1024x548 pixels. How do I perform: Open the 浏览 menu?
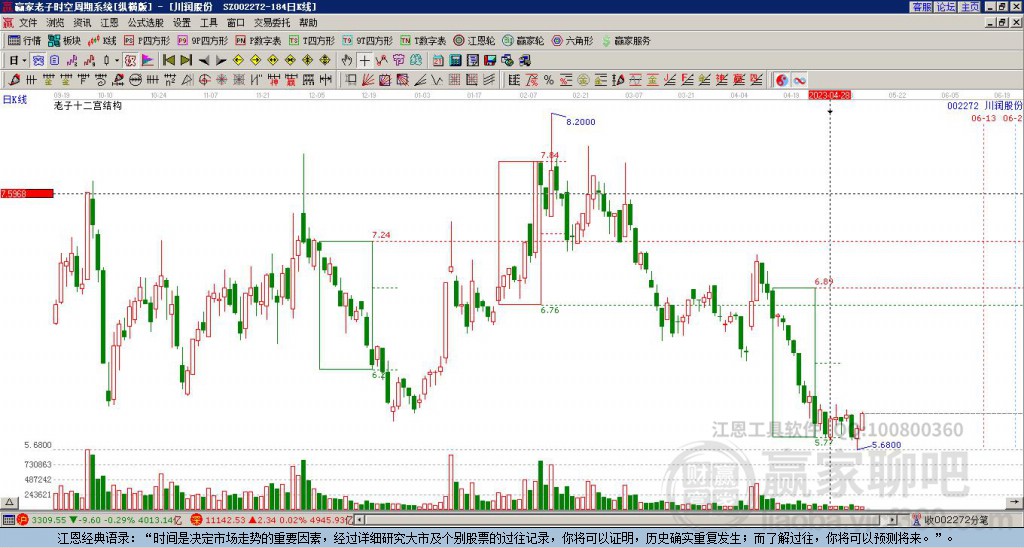tap(55, 23)
